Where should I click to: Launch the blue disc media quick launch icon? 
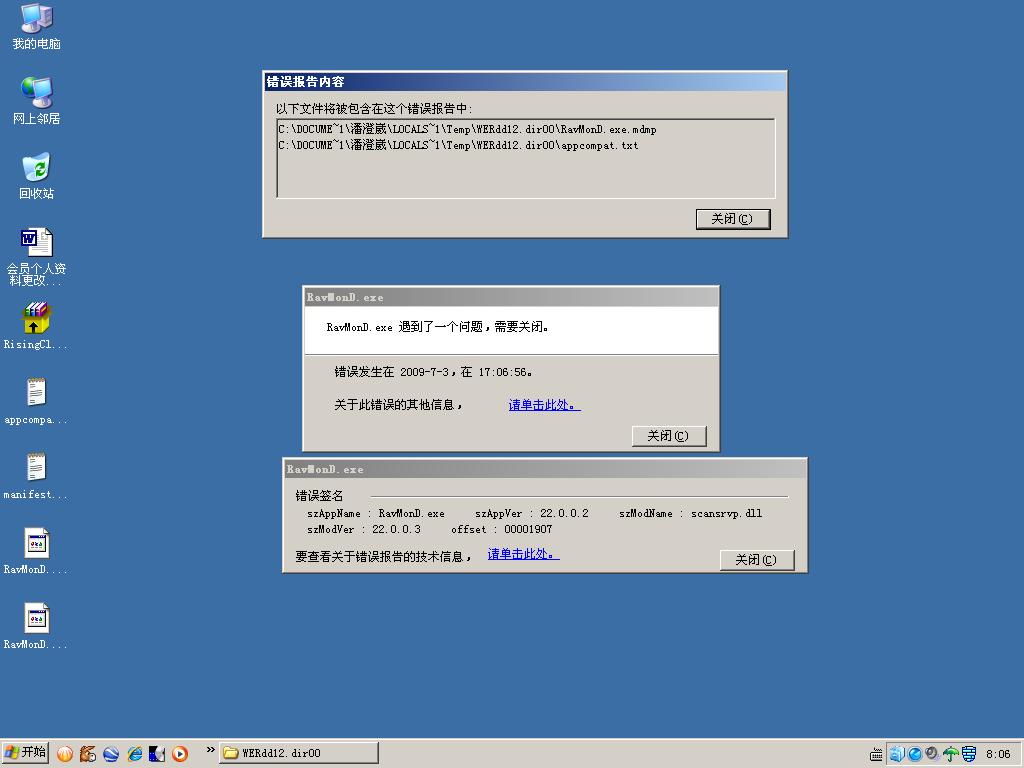click(x=157, y=754)
